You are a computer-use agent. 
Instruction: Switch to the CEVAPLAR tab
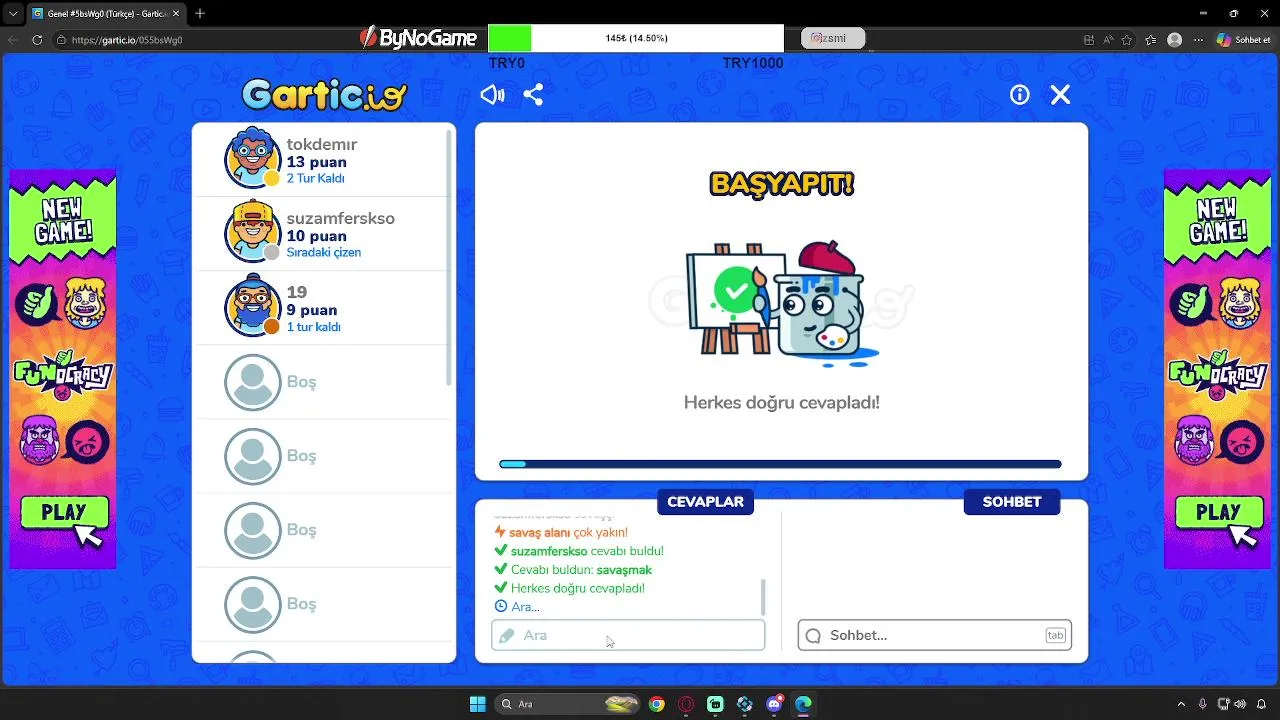(705, 502)
